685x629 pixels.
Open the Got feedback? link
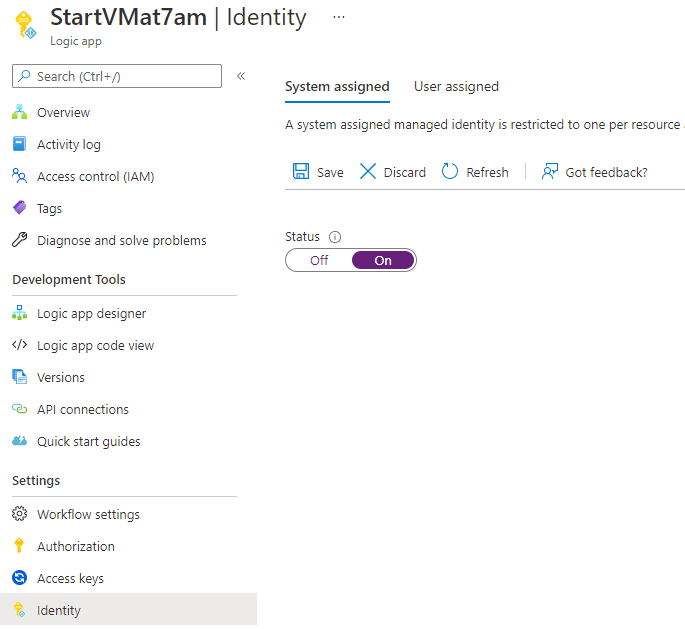pos(595,172)
